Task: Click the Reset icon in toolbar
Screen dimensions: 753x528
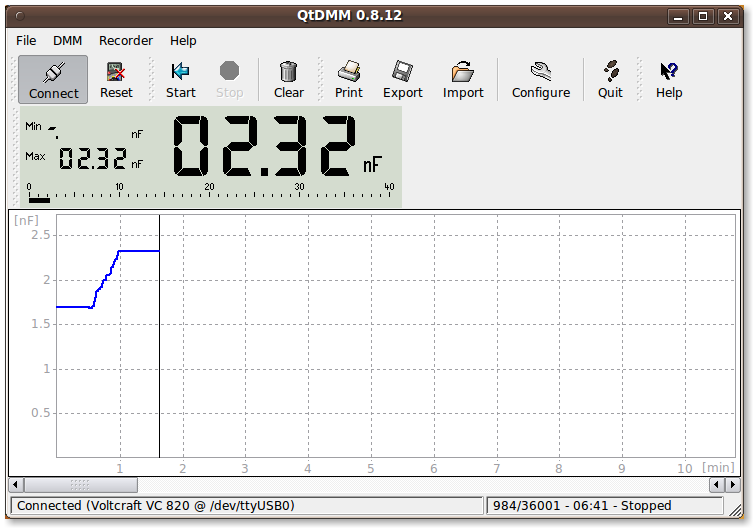Action: pos(116,79)
